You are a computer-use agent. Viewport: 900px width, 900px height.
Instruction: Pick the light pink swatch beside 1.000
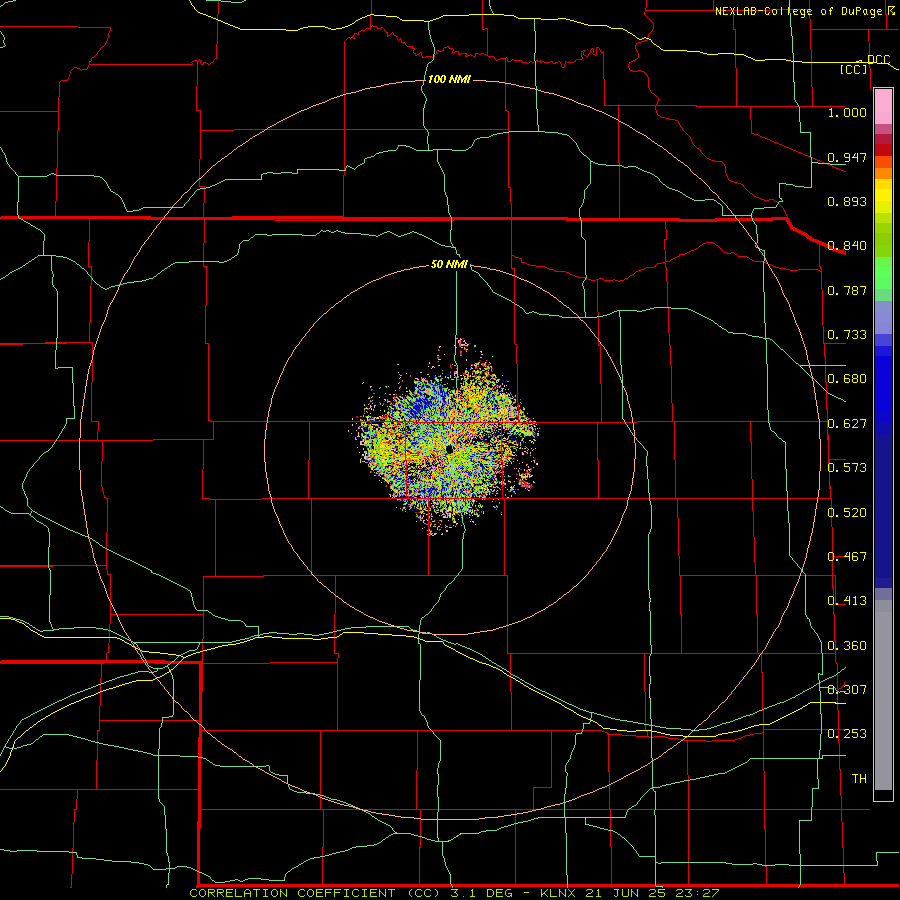[x=883, y=107]
